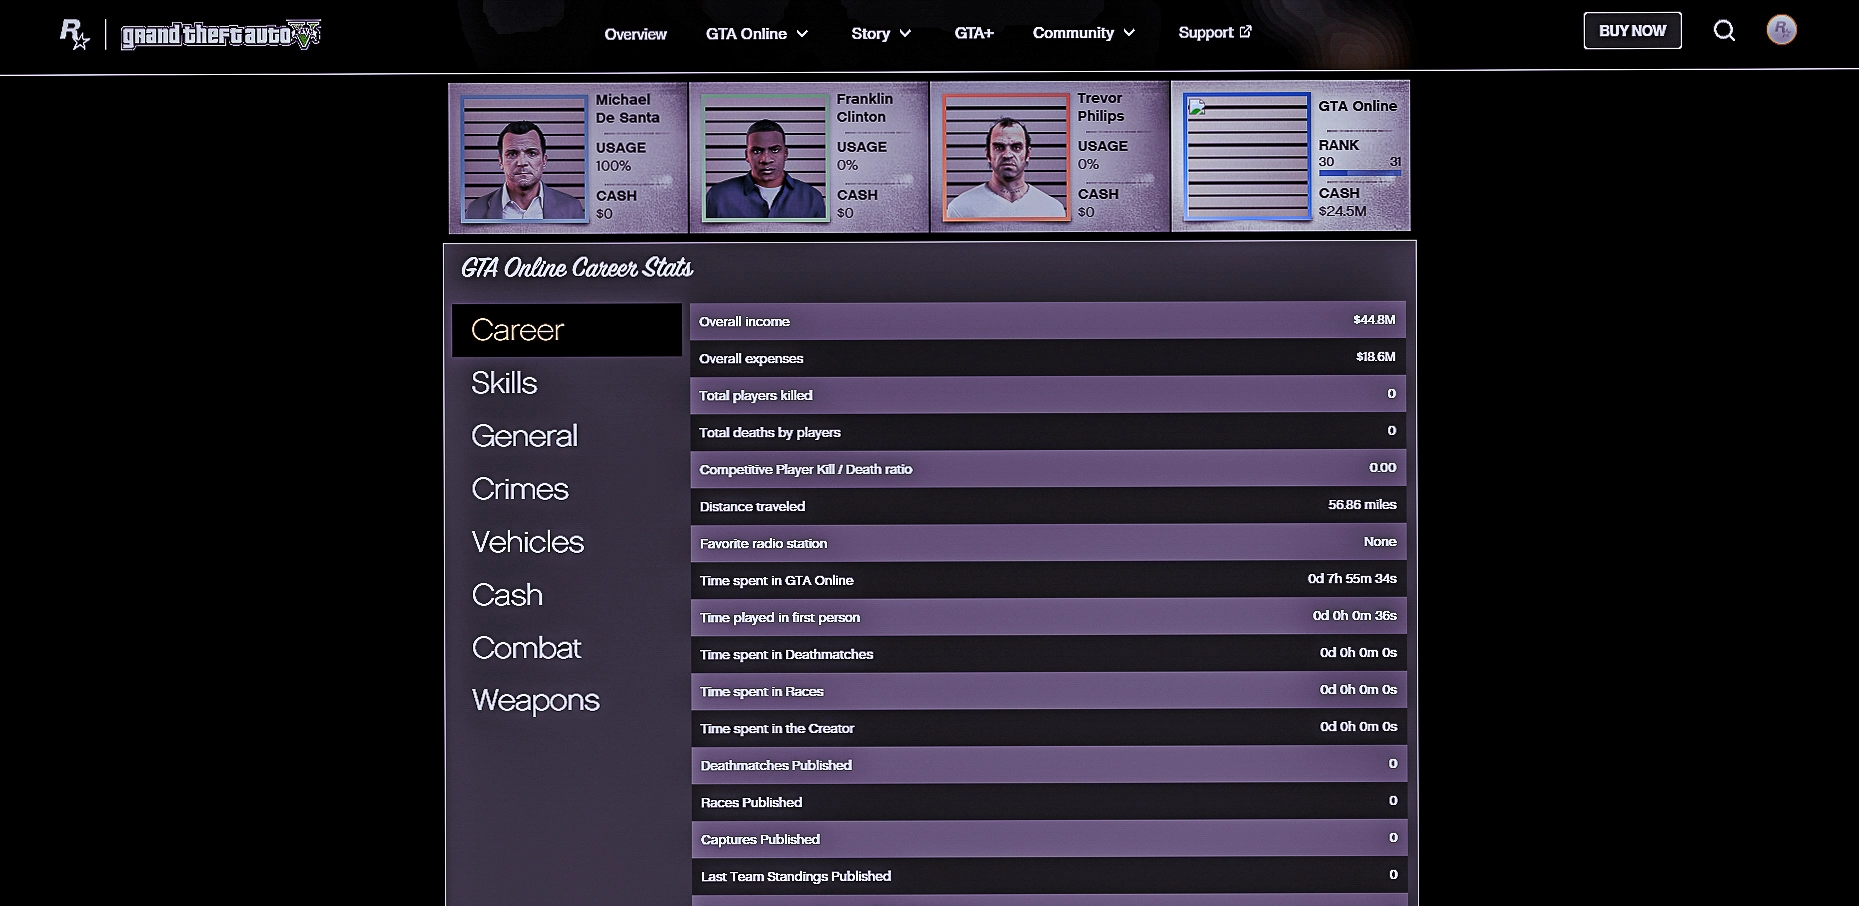Select Trevor Philips' mugshot
This screenshot has width=1859, height=906.
point(1006,157)
